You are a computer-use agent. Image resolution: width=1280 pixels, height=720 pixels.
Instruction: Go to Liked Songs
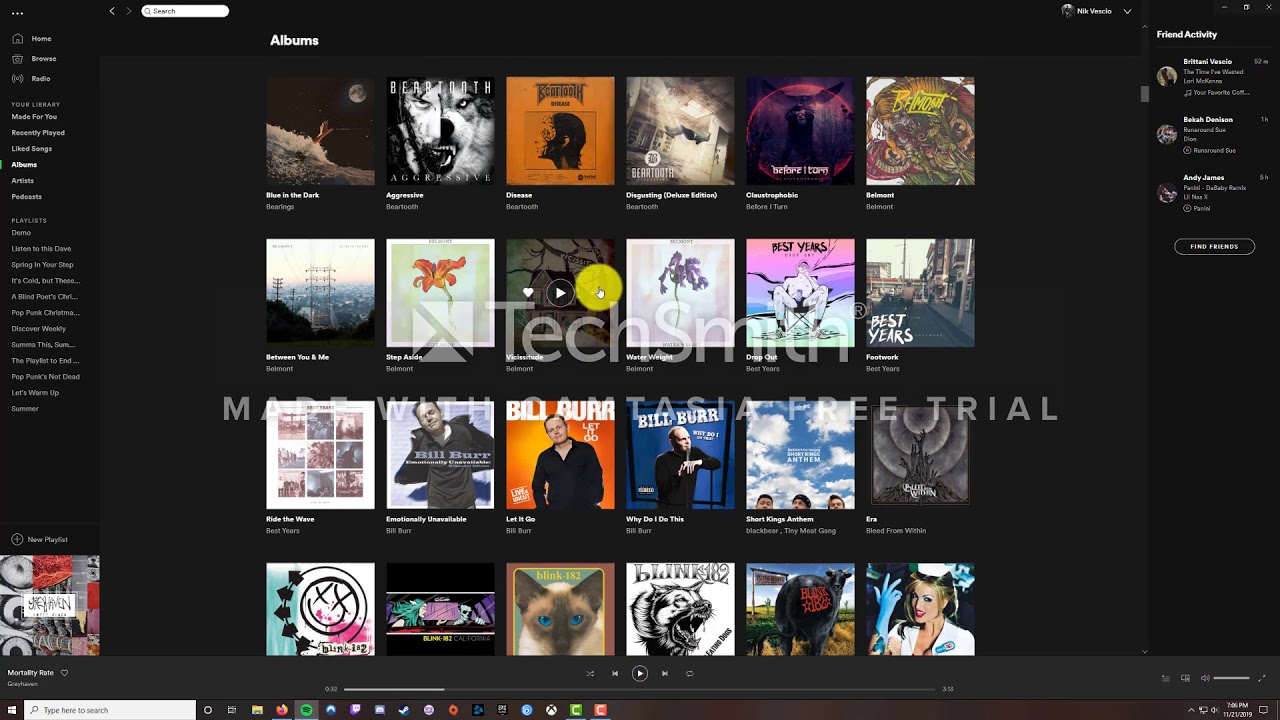[32, 149]
